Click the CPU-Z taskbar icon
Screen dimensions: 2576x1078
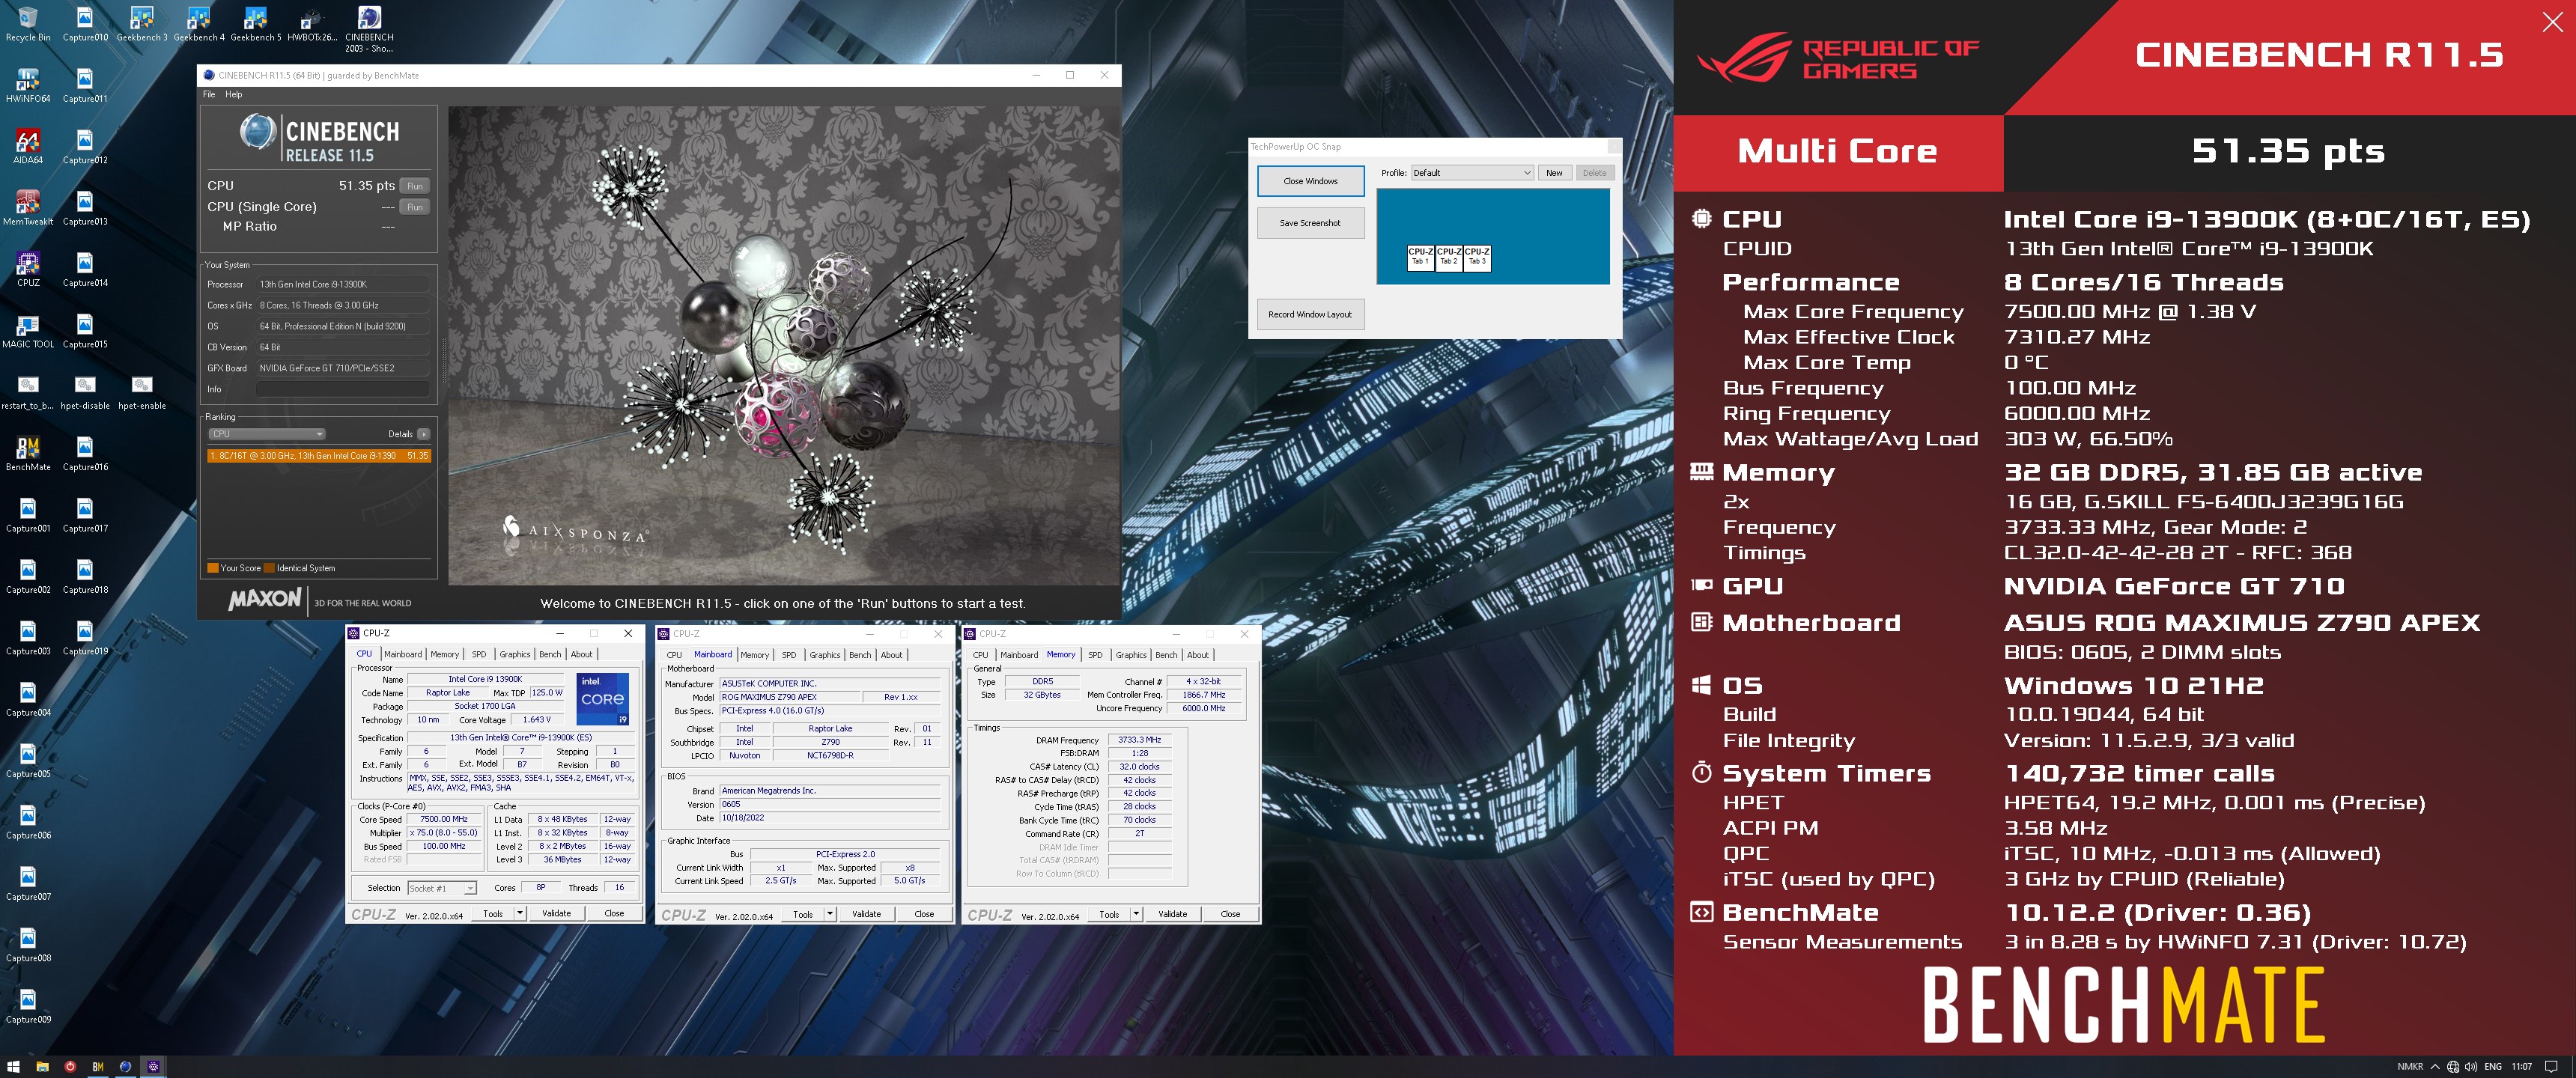[153, 1067]
